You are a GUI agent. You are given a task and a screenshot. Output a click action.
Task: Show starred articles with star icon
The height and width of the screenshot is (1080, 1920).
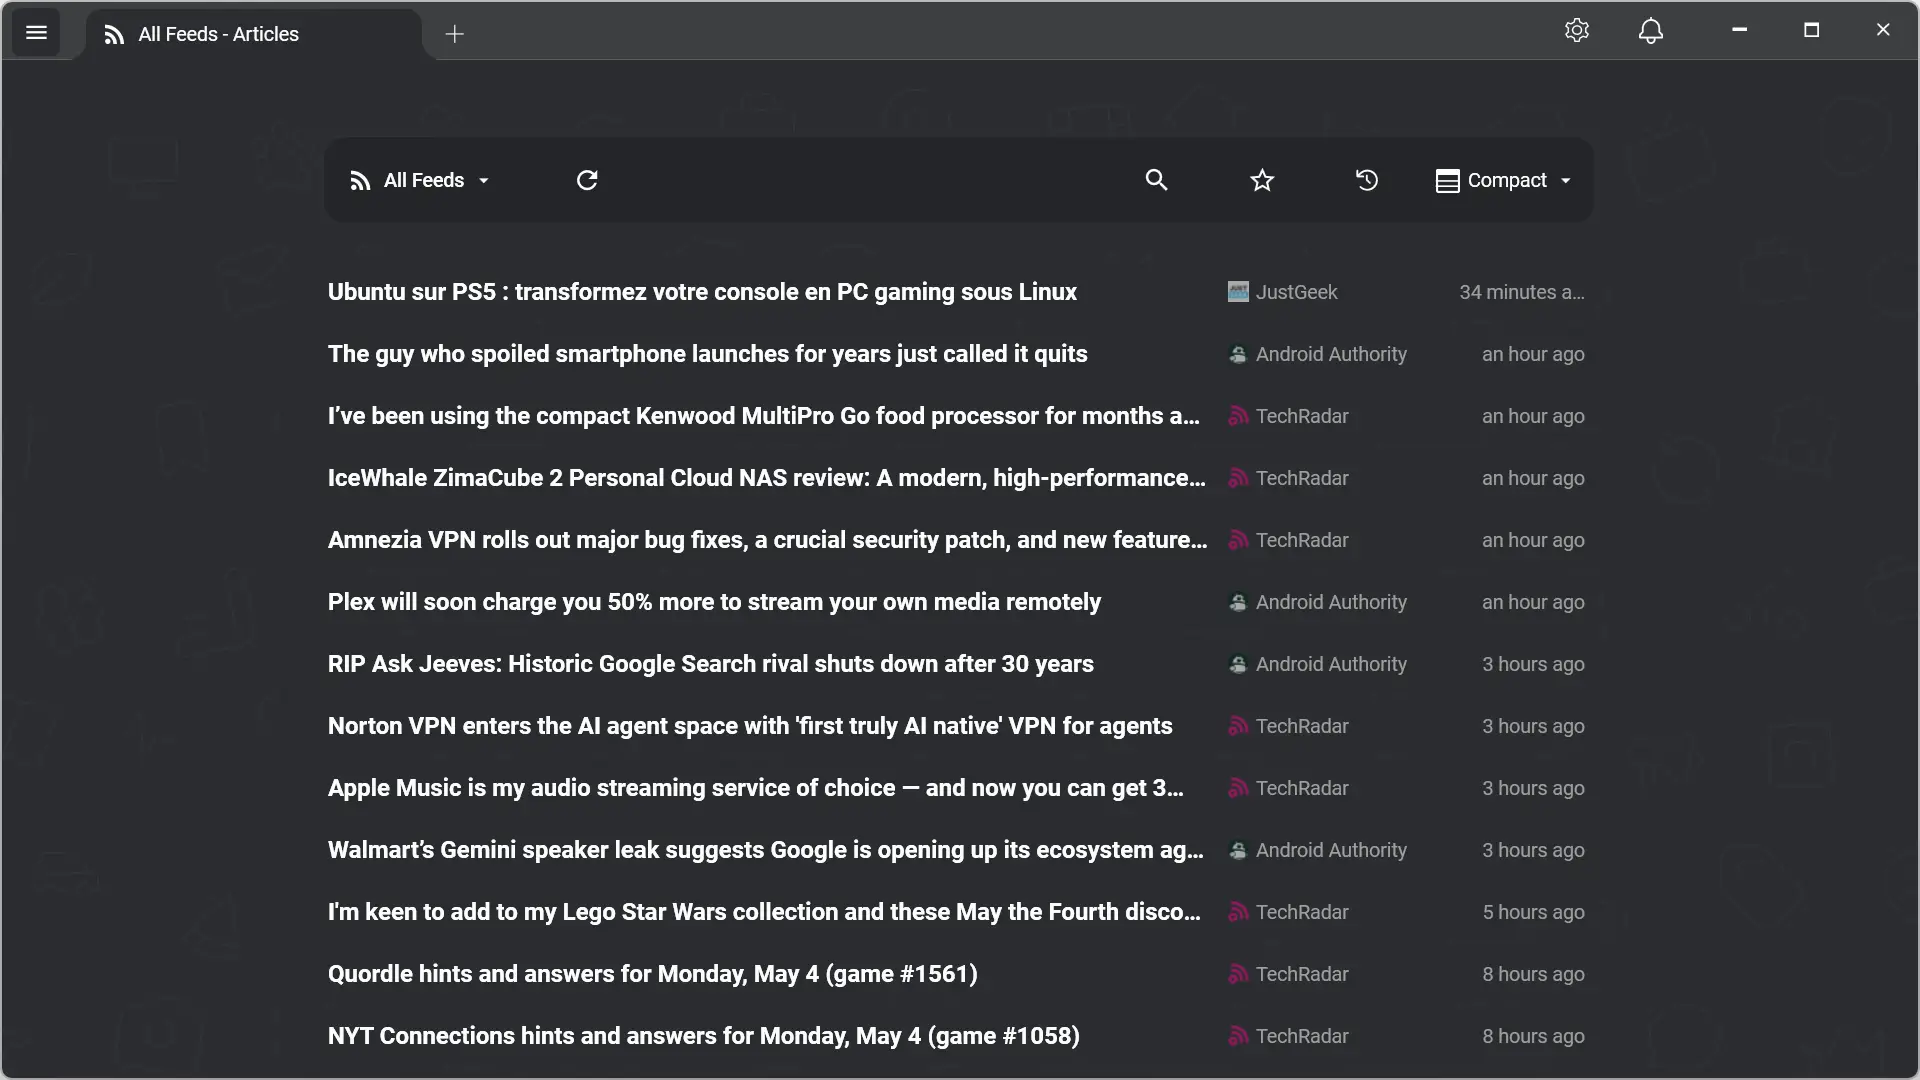1262,180
